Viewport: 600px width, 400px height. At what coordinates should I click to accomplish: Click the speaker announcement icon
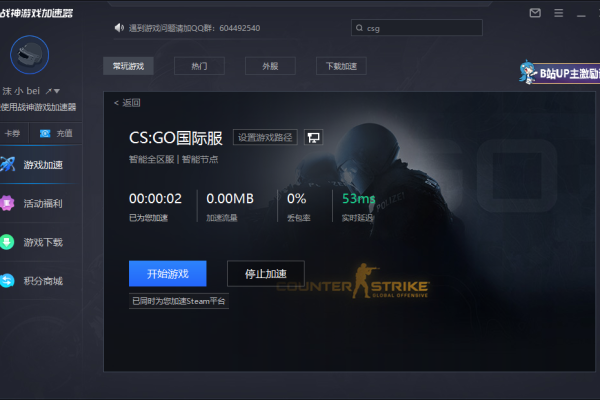coord(119,28)
